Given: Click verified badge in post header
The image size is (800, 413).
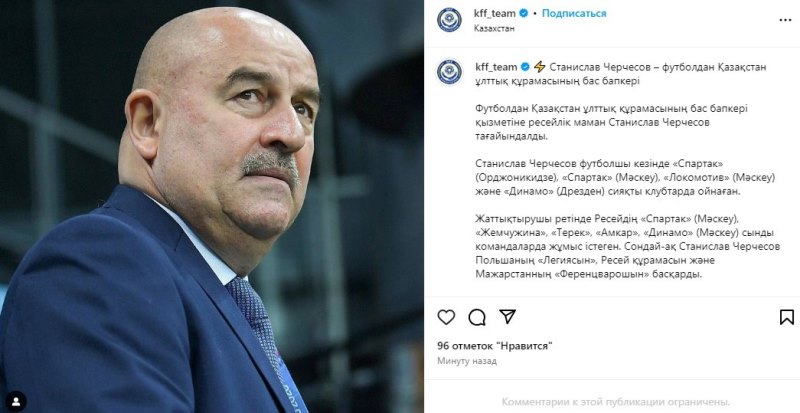Looking at the screenshot, I should [x=523, y=13].
